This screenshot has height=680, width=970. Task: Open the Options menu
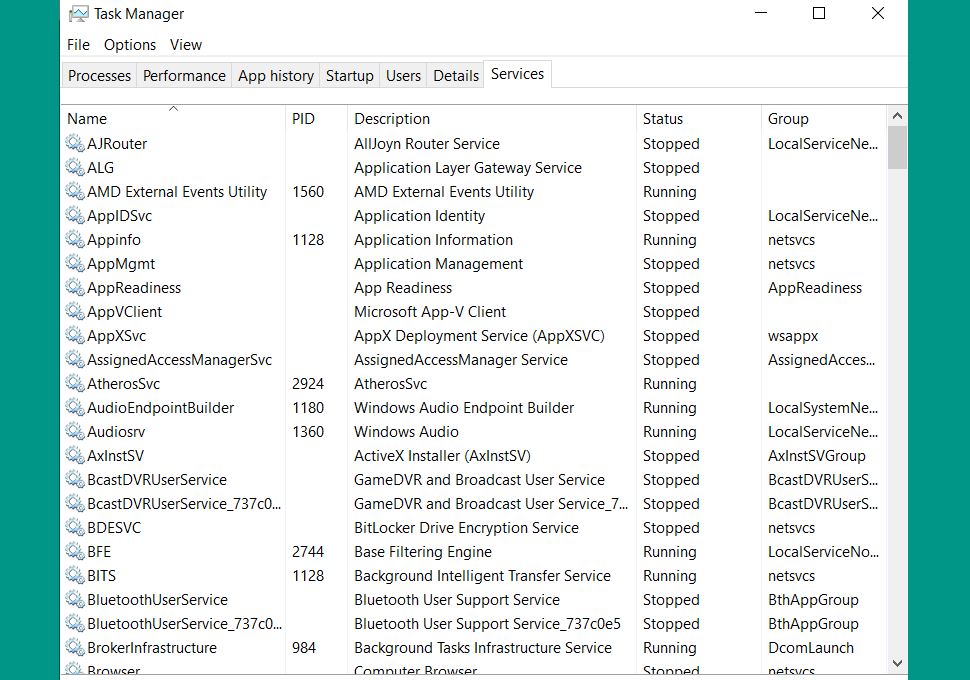[x=130, y=45]
